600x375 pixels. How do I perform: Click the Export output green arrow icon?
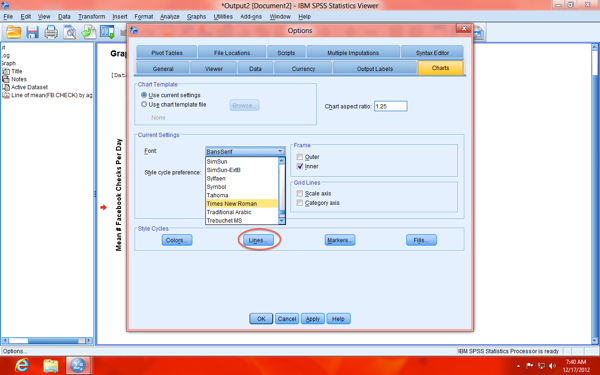[88, 32]
